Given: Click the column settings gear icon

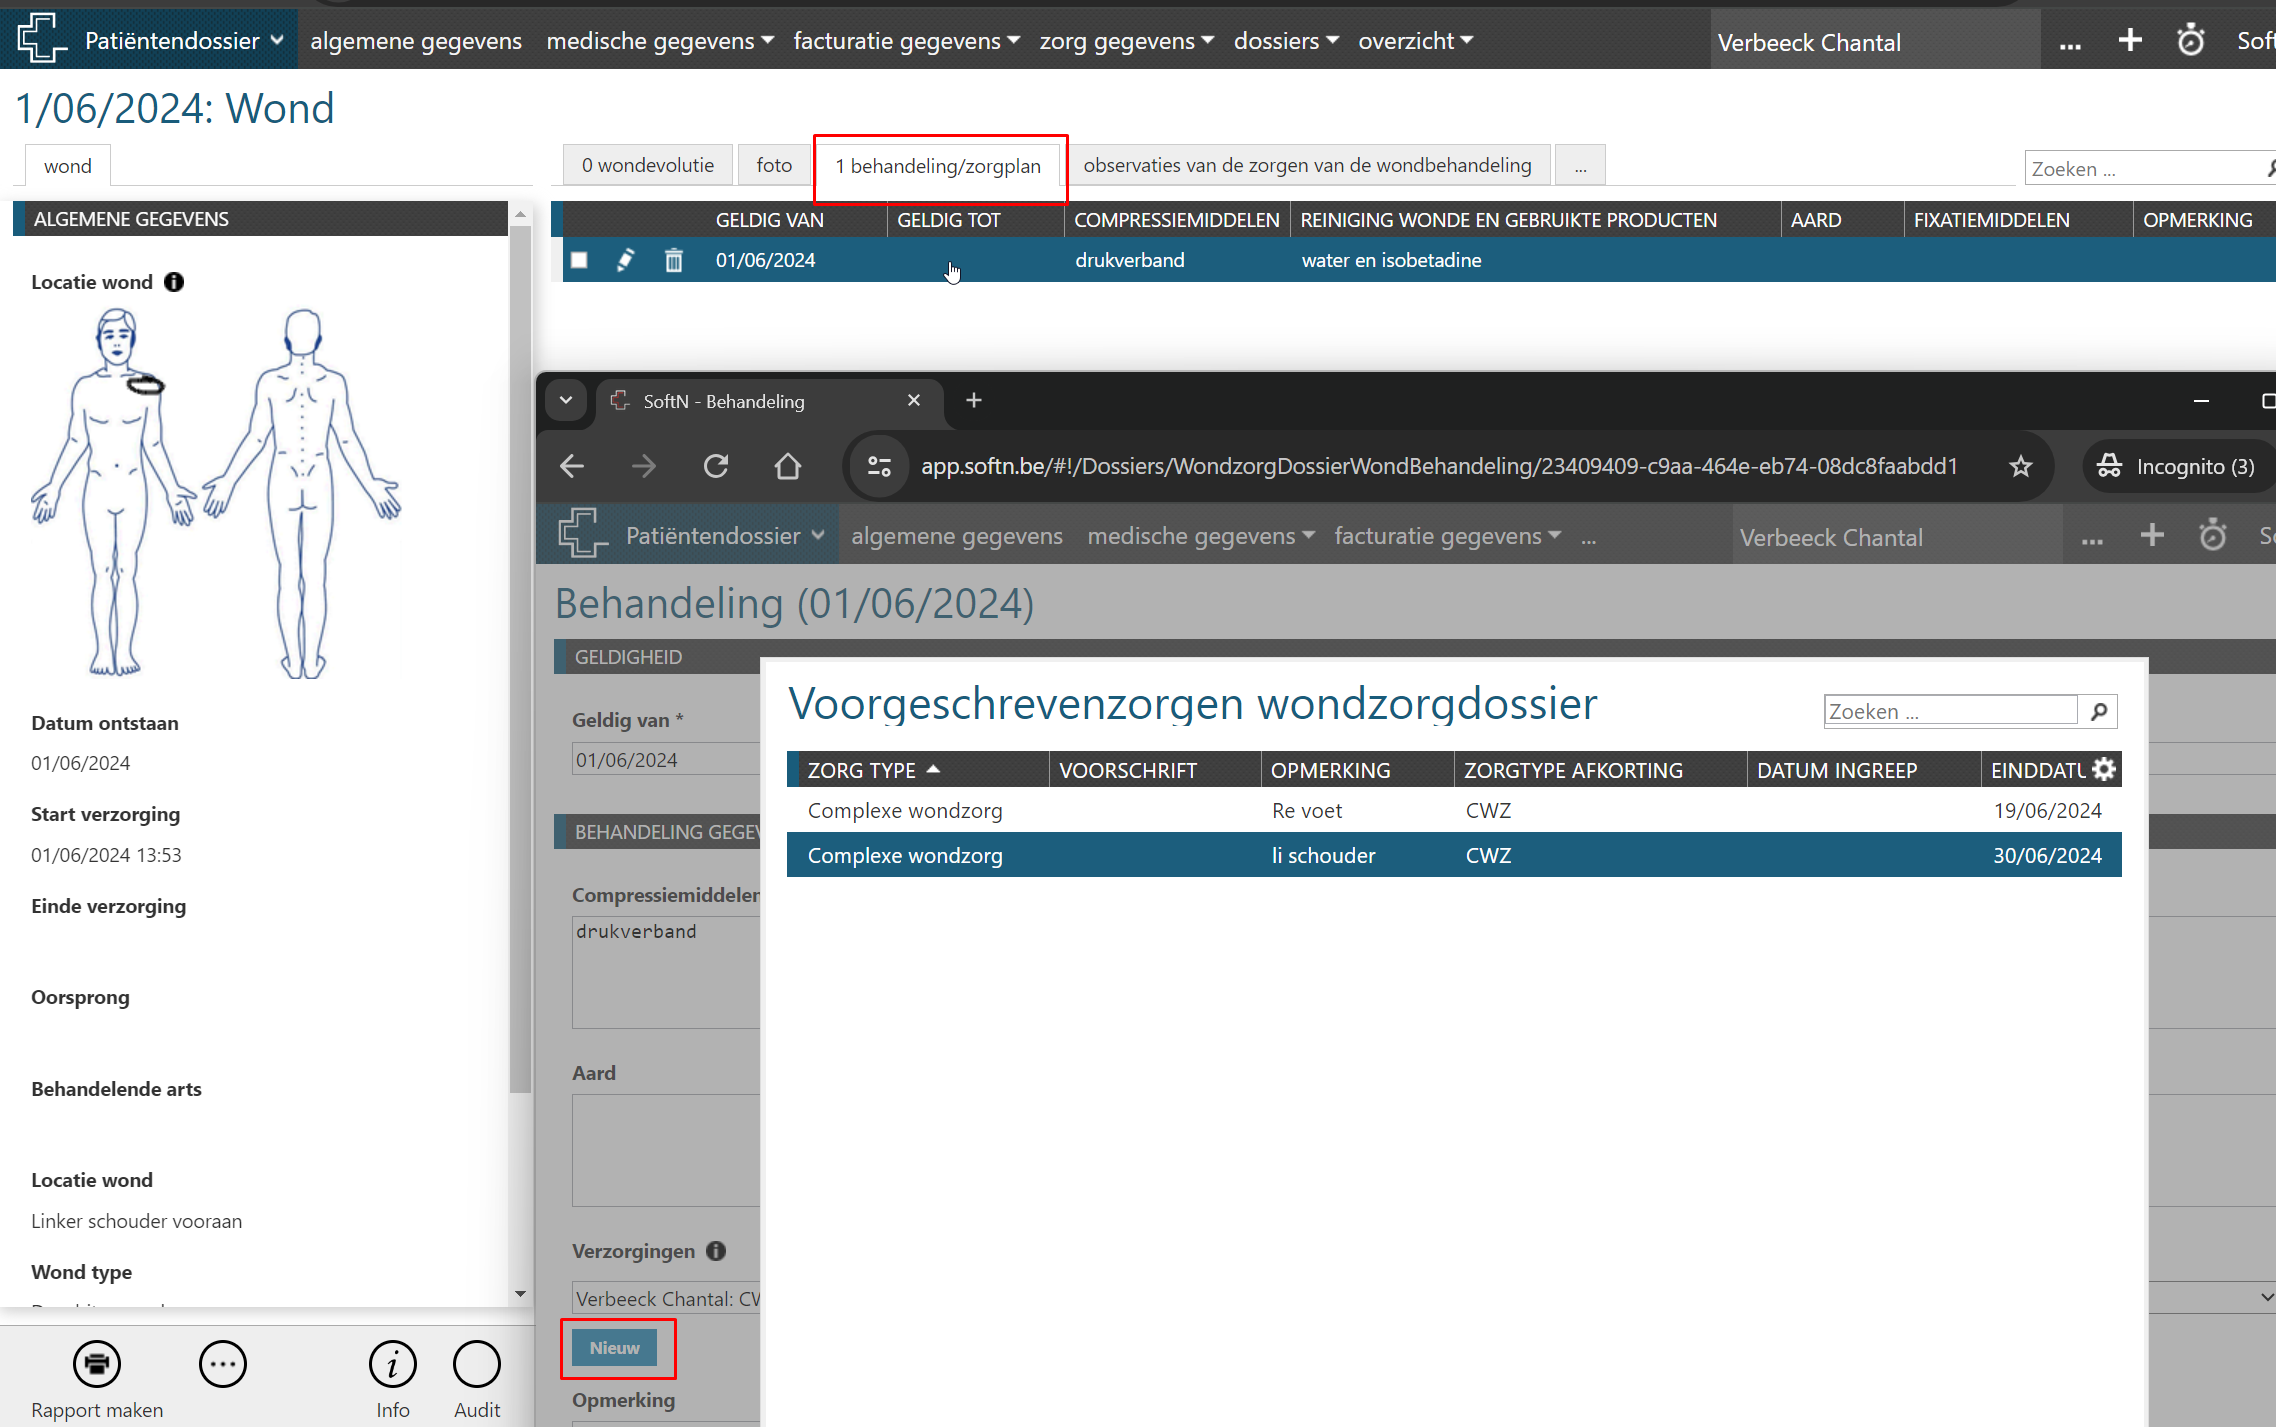Looking at the screenshot, I should tap(2104, 769).
